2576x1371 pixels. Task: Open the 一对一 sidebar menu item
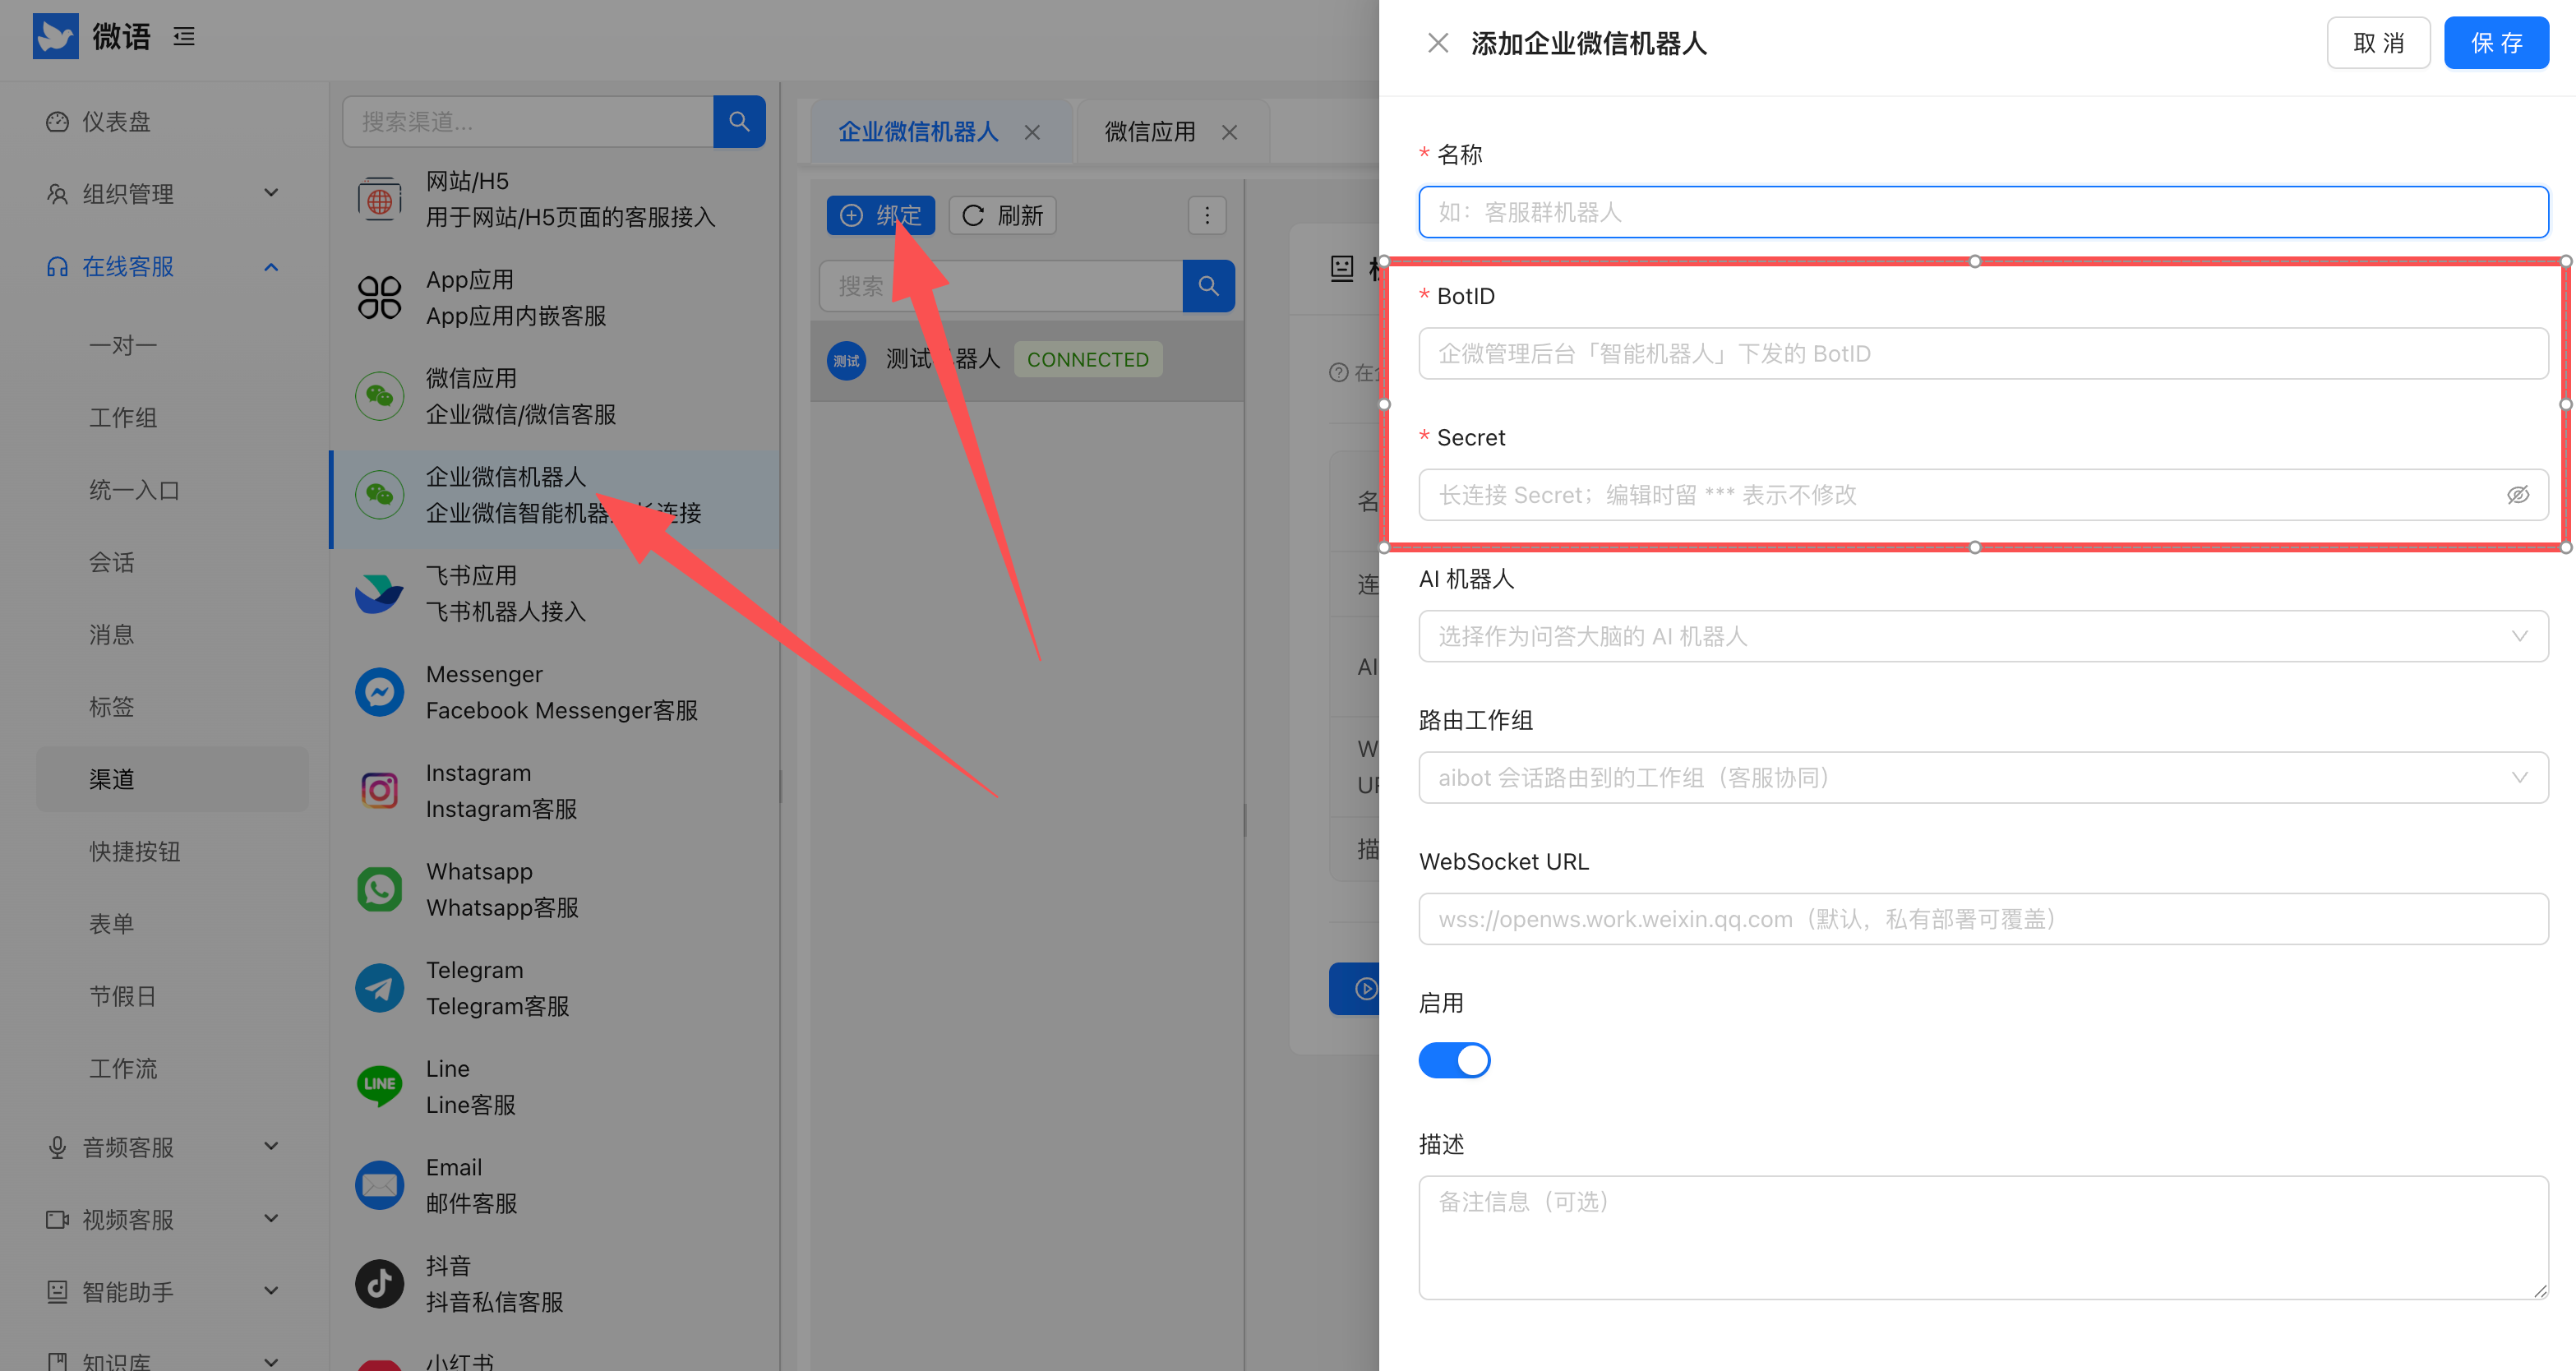click(x=172, y=345)
